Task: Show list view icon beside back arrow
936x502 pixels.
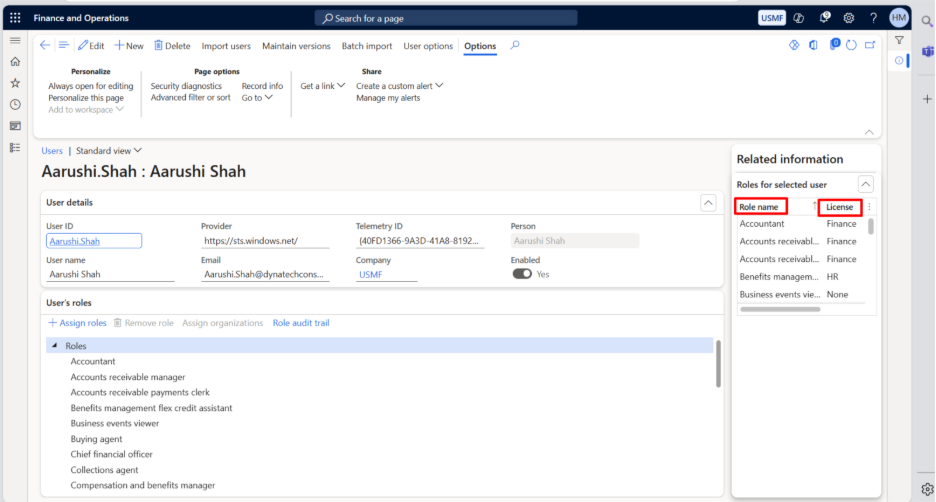Action: pyautogui.click(x=63, y=45)
